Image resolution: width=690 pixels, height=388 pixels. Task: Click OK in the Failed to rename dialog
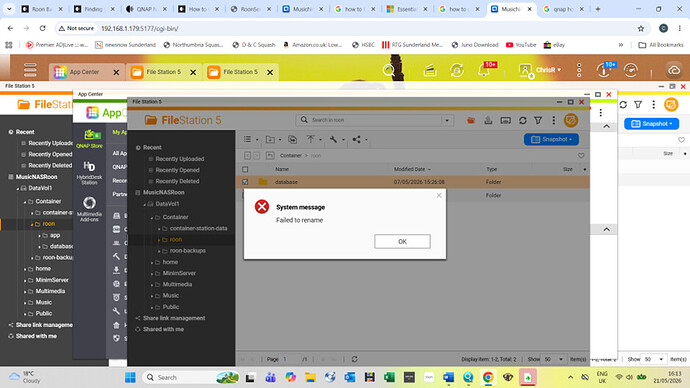coord(402,242)
